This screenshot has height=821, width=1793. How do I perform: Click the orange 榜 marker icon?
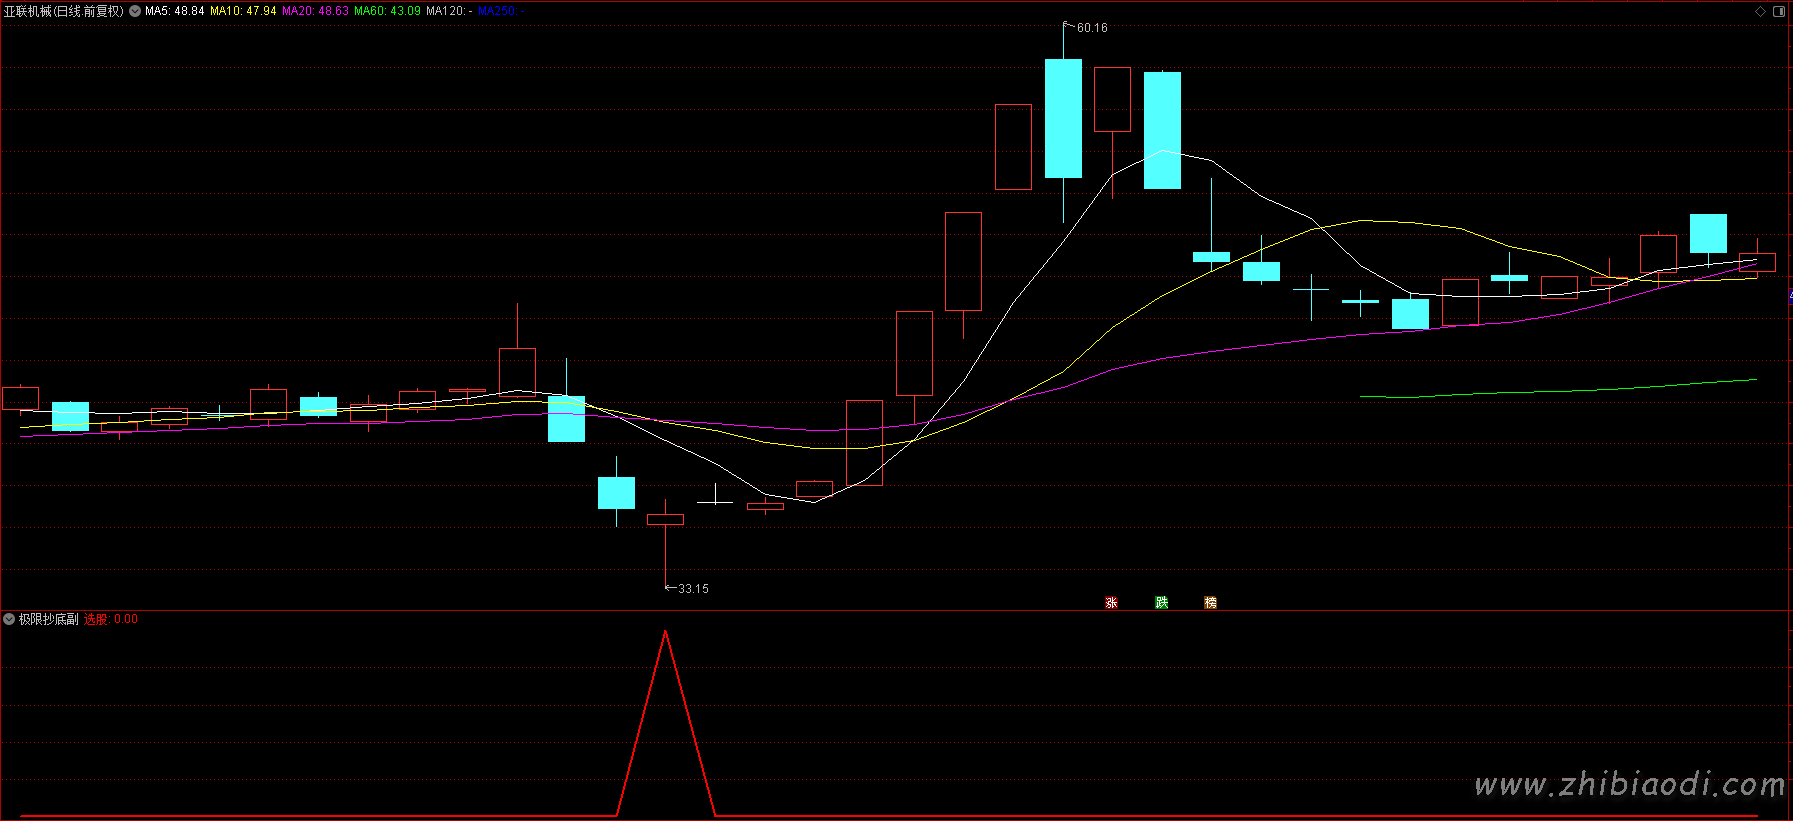1210,602
